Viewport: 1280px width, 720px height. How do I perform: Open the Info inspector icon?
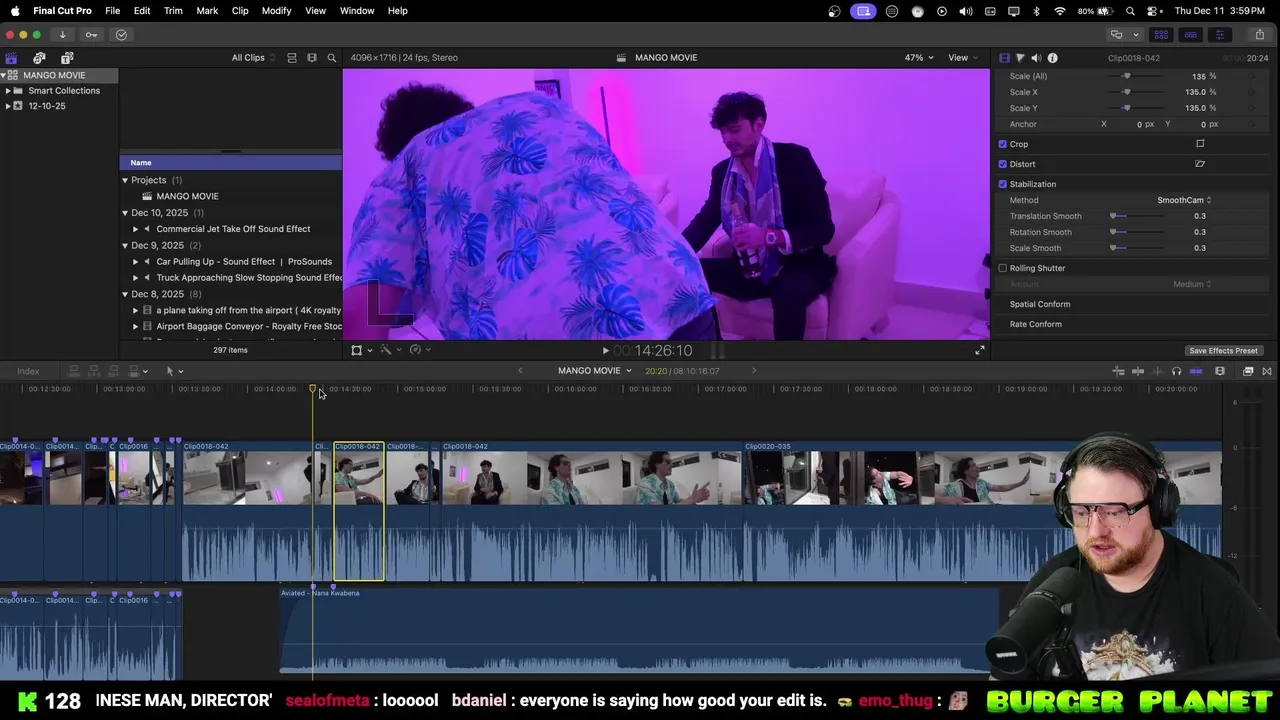pos(1052,58)
